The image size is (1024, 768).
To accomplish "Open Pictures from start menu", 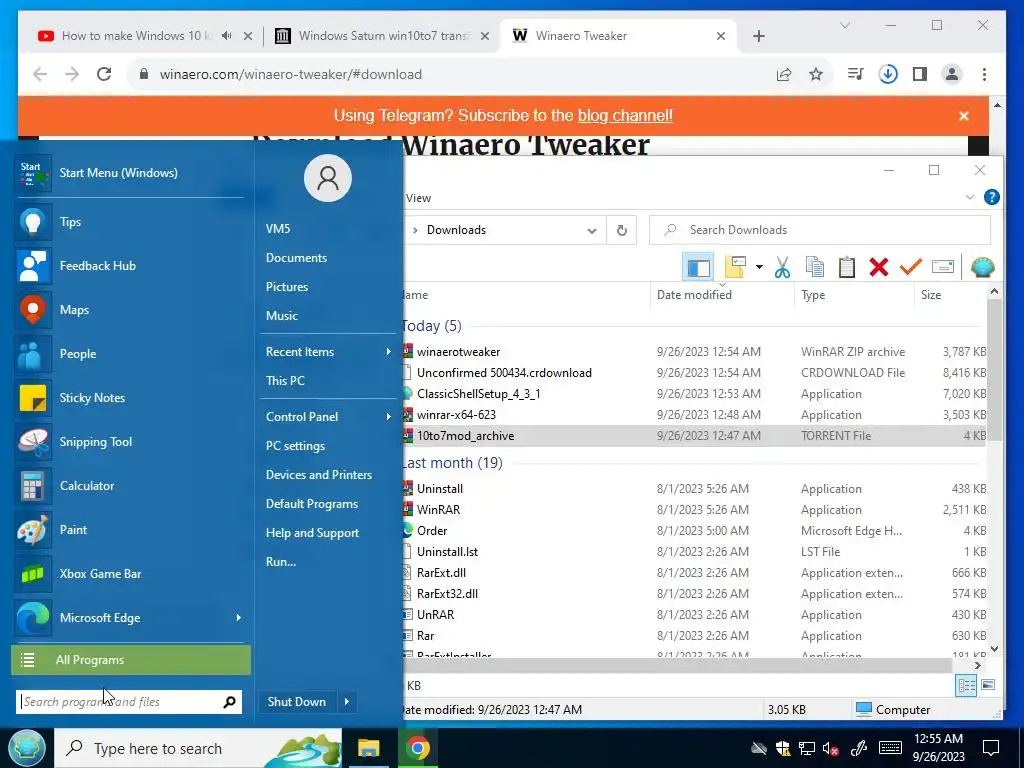I will [287, 287].
